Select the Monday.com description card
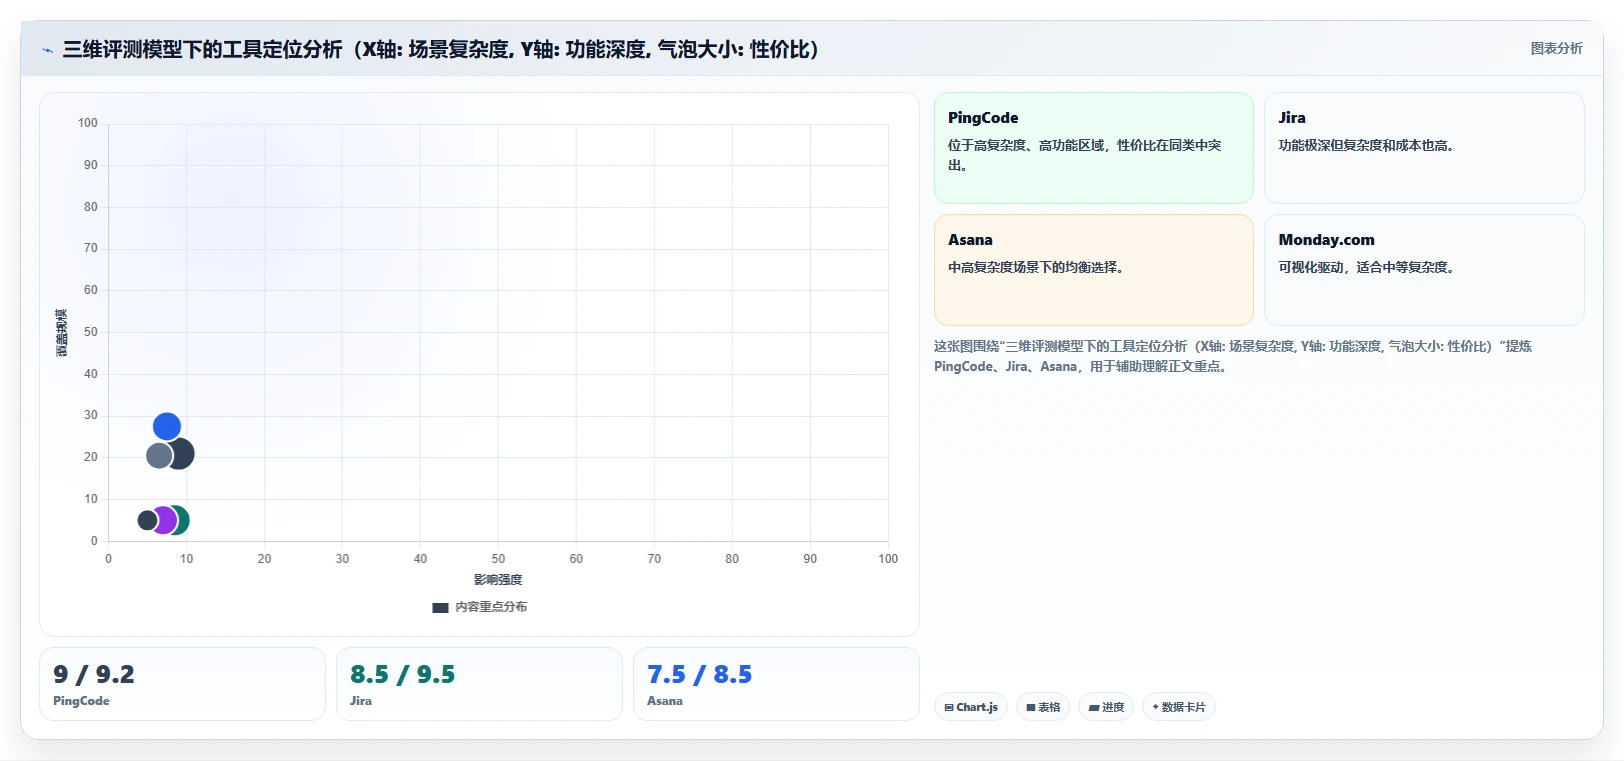Screen dimensions: 1624x761 coord(1424,270)
